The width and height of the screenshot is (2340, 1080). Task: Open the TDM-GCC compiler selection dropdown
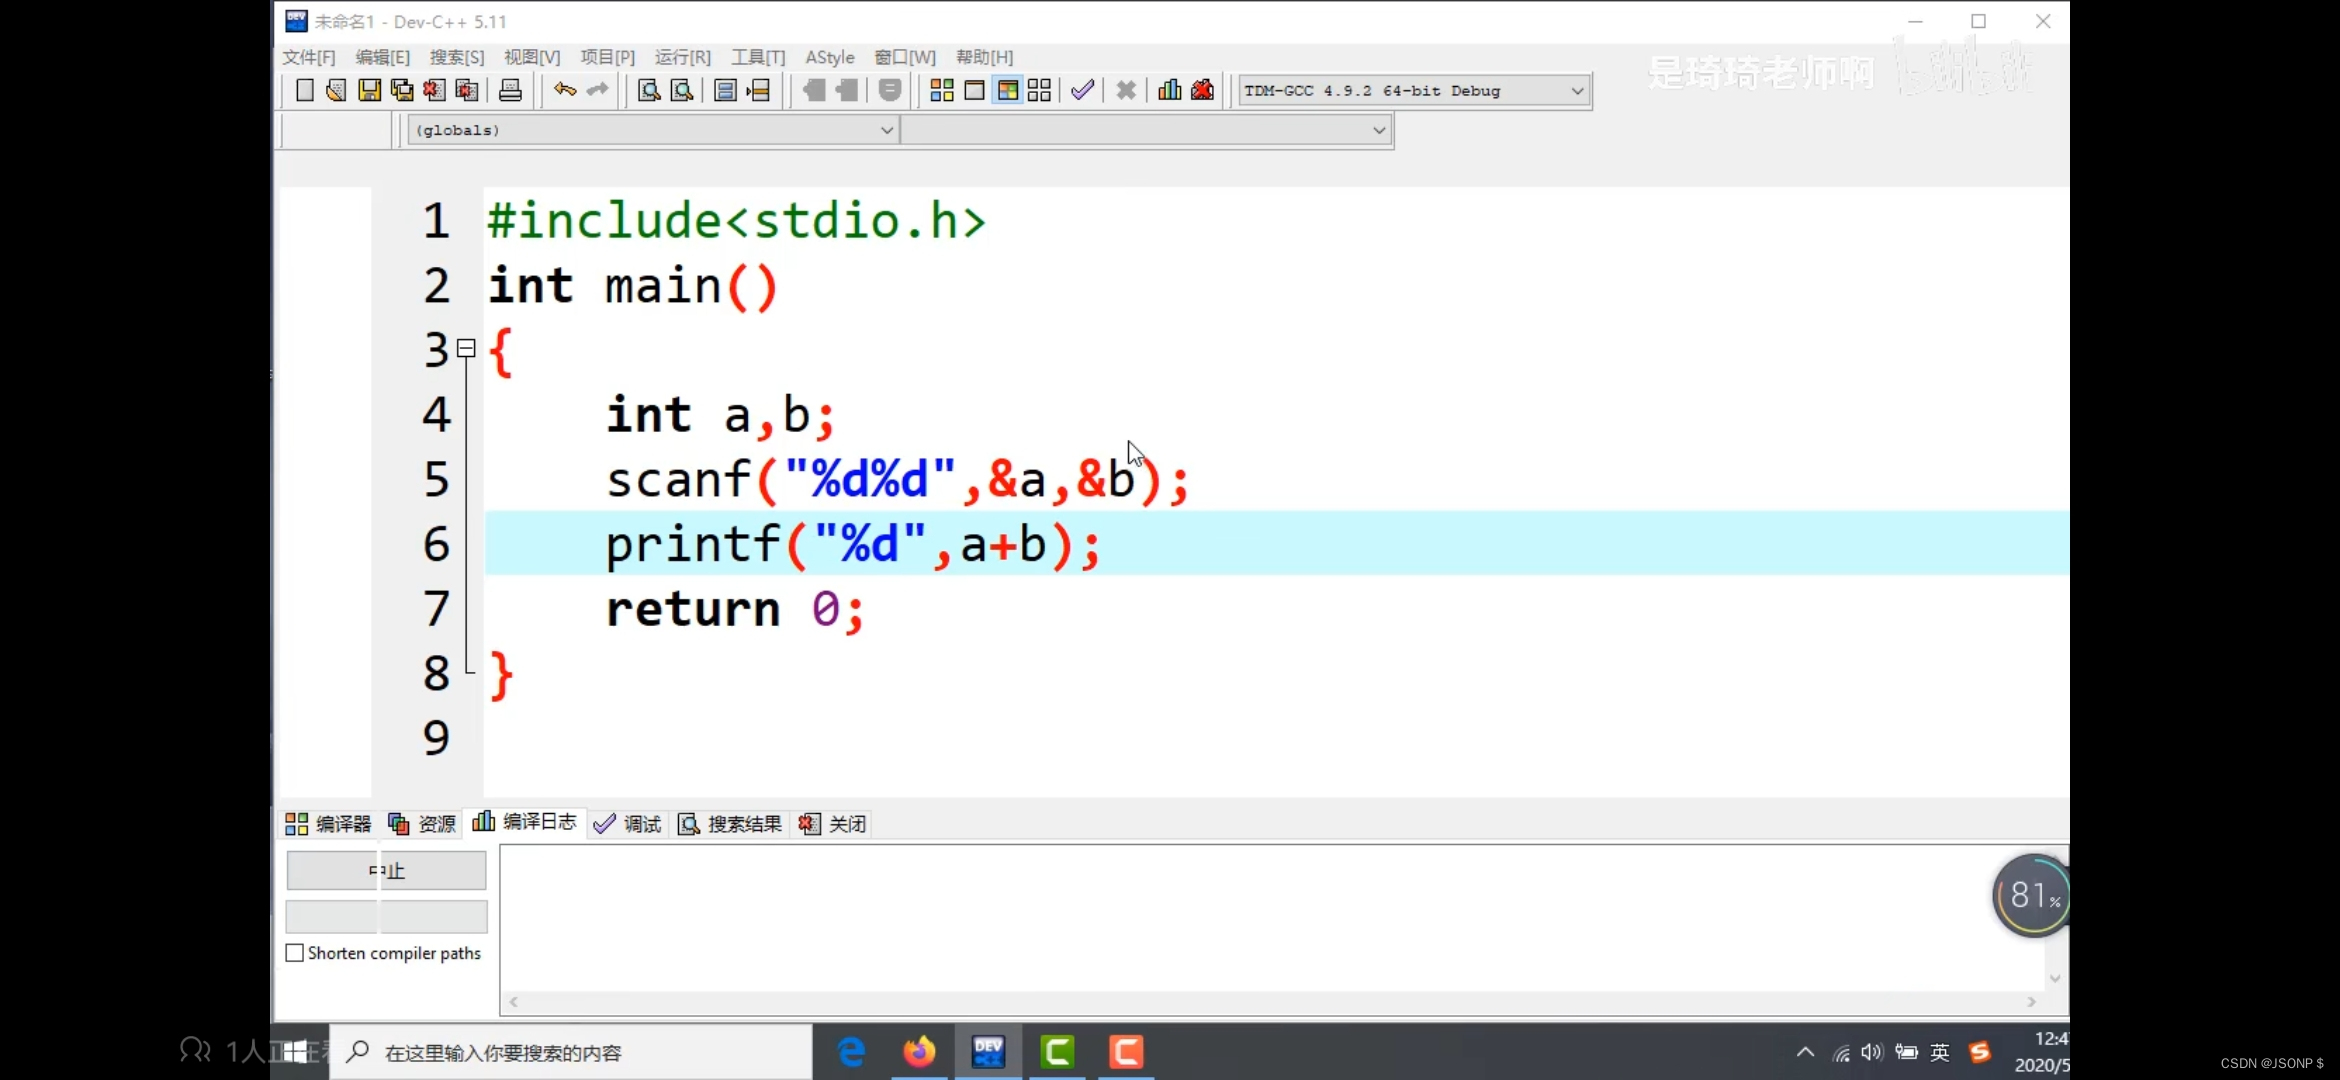click(x=1577, y=91)
